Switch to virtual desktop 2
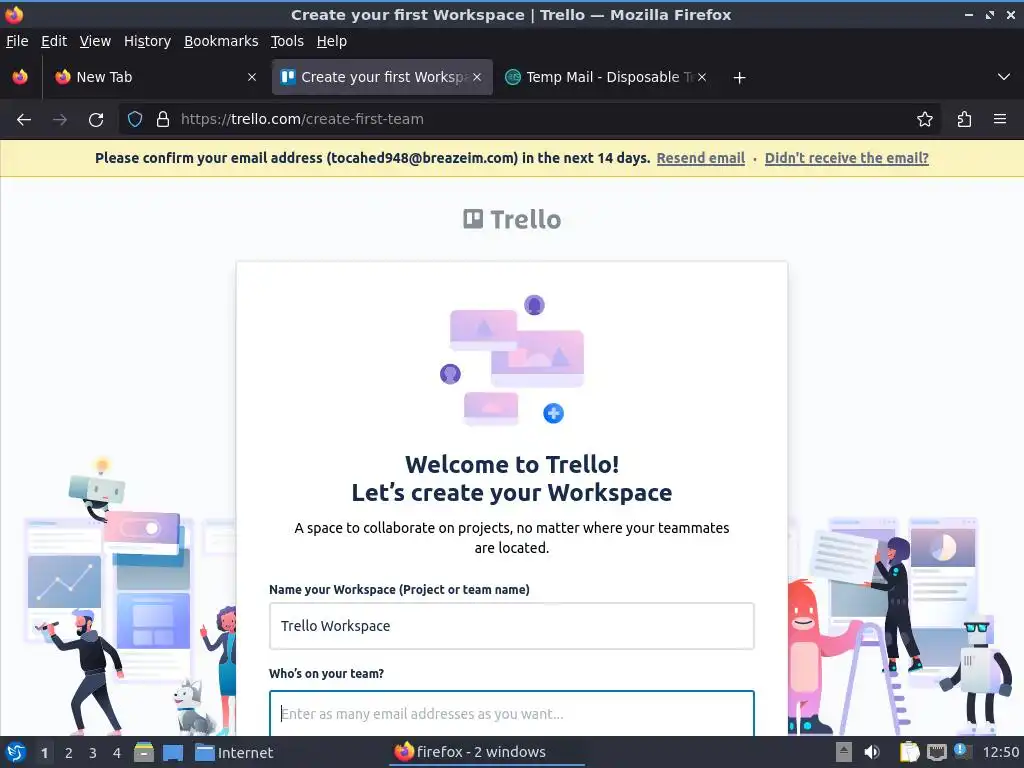1024x768 pixels. (69, 753)
